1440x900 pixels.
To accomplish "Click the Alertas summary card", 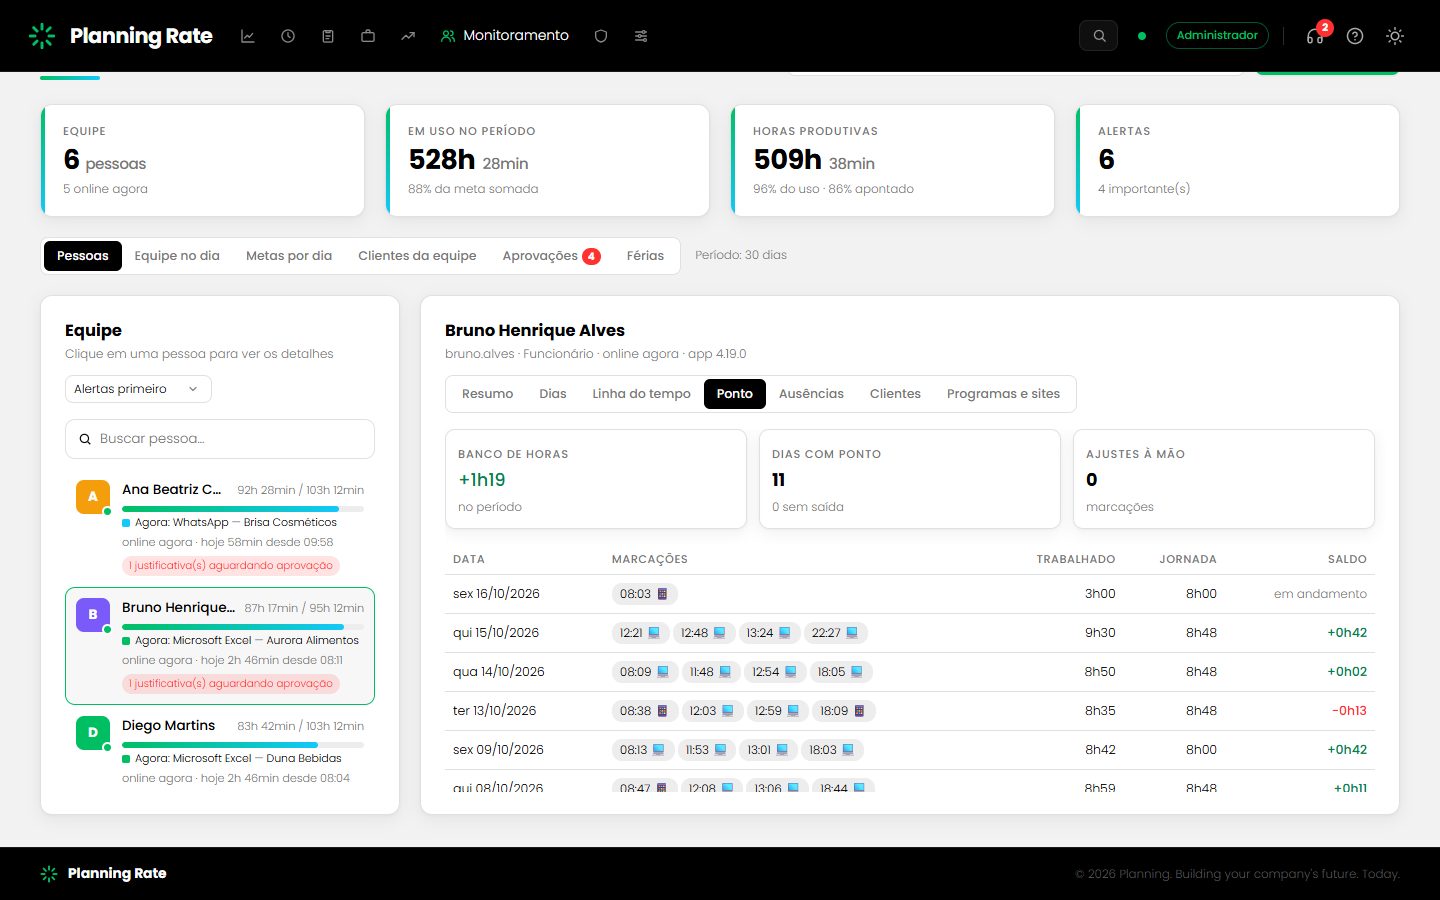I will (1237, 160).
